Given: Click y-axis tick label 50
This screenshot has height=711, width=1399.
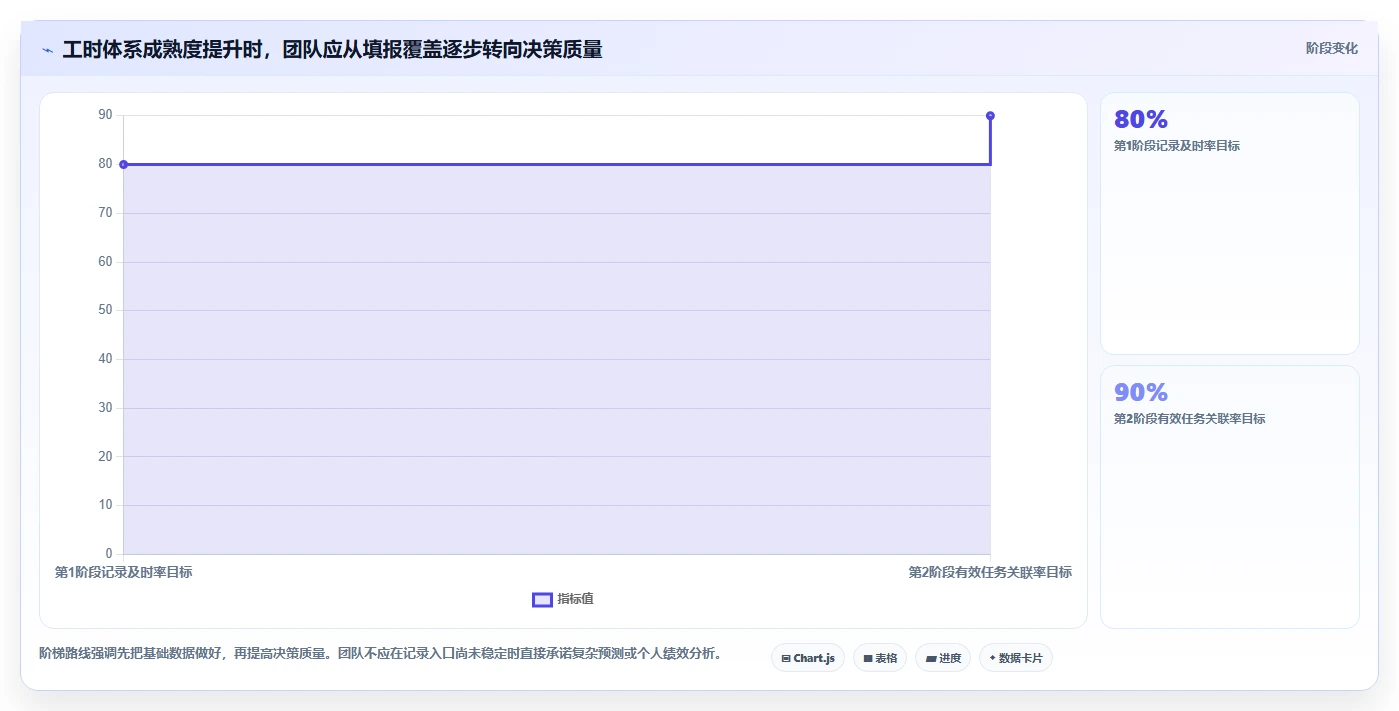Looking at the screenshot, I should (105, 310).
